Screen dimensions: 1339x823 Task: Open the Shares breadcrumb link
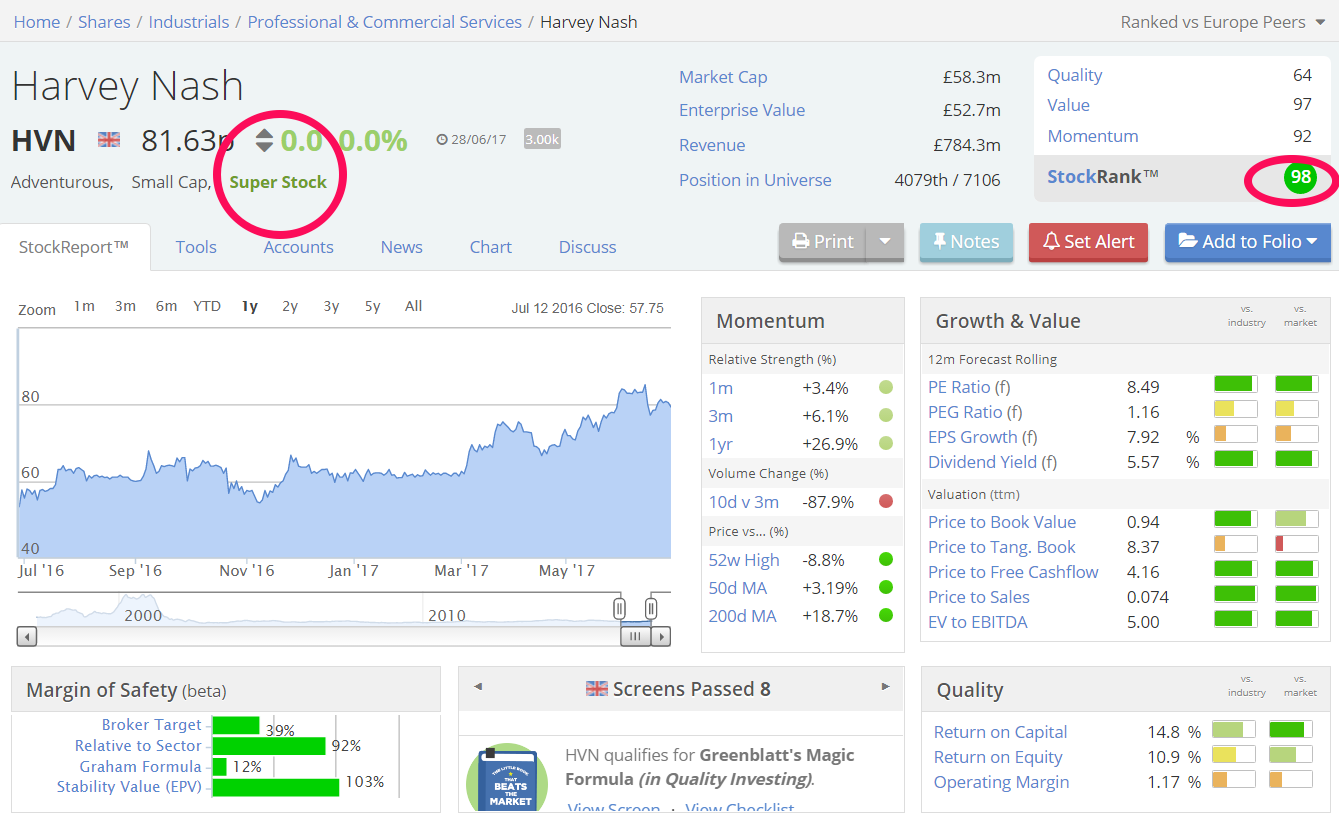coord(105,22)
